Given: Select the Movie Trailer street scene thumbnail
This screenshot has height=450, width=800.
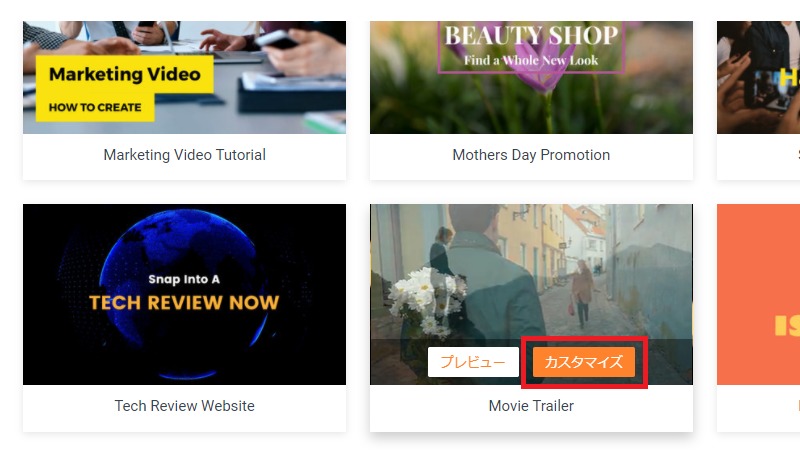Looking at the screenshot, I should (x=531, y=270).
